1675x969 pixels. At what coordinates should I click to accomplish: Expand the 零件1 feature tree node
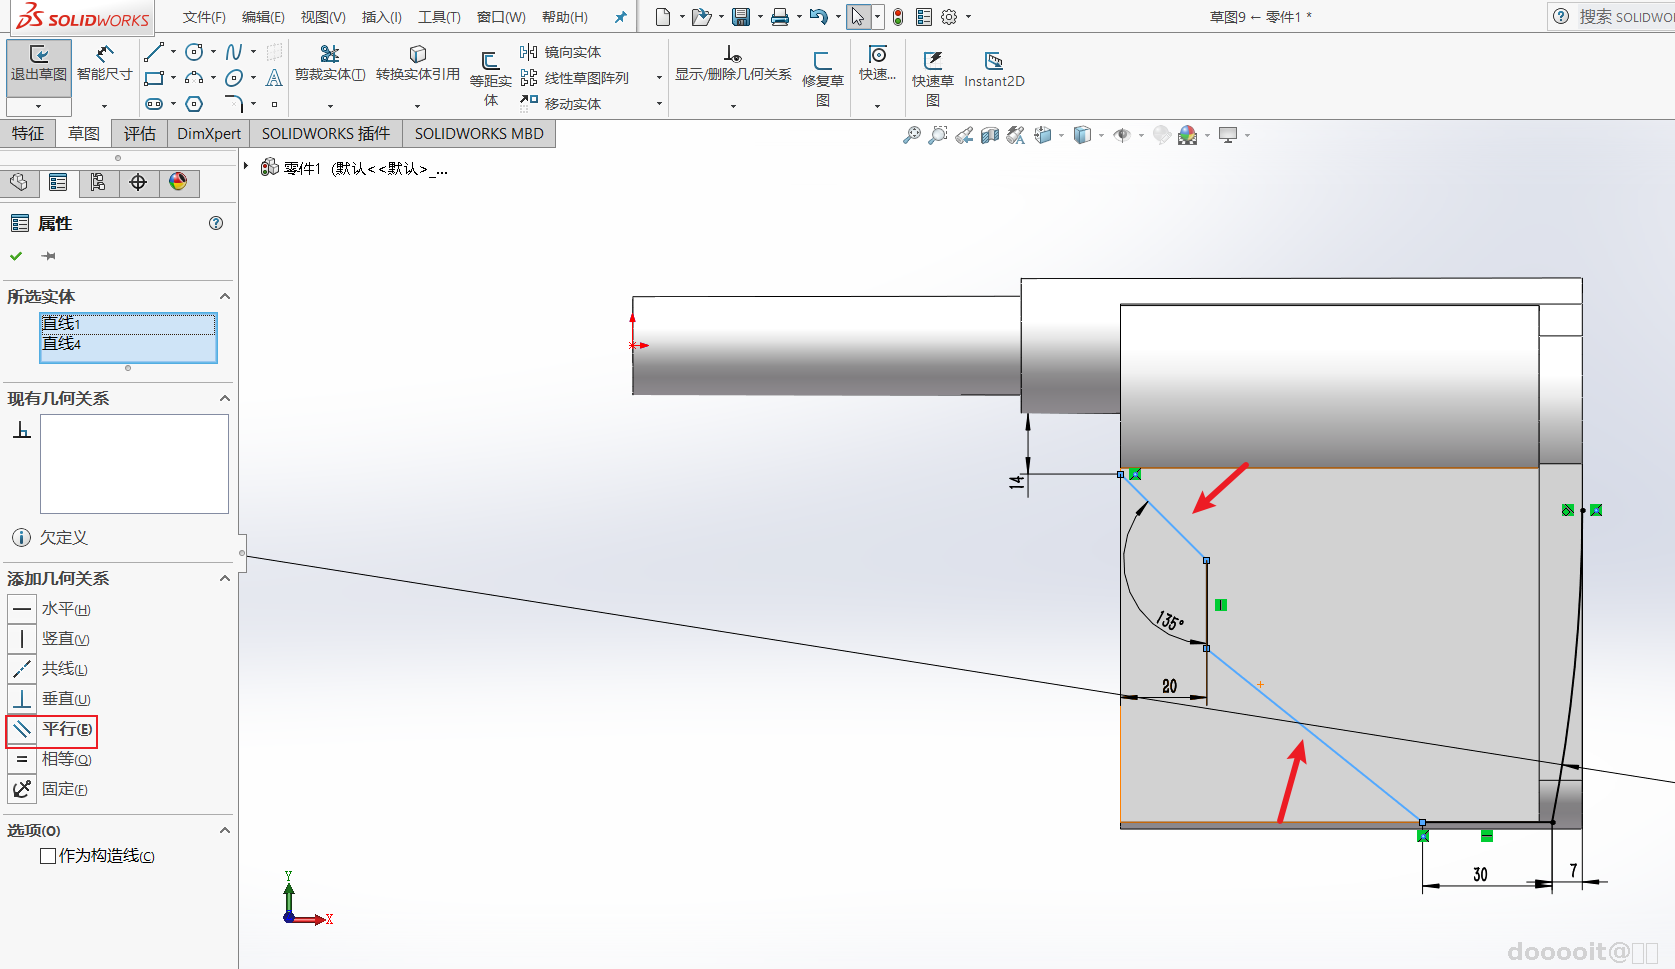tap(246, 167)
